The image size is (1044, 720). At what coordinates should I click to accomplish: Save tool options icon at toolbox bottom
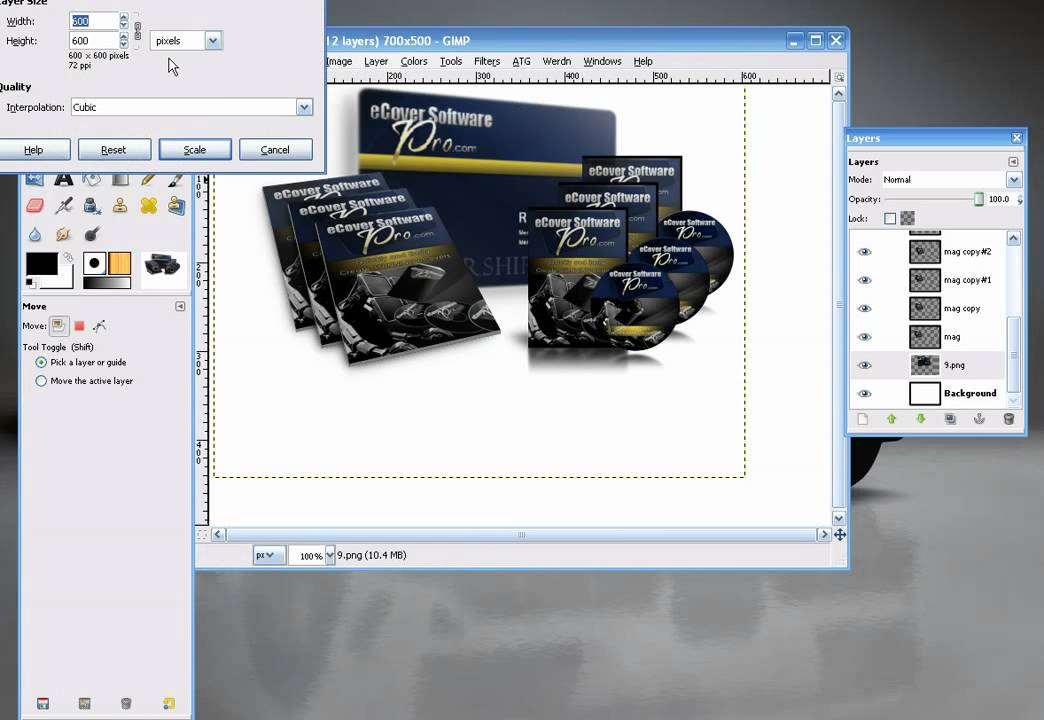pyautogui.click(x=43, y=703)
